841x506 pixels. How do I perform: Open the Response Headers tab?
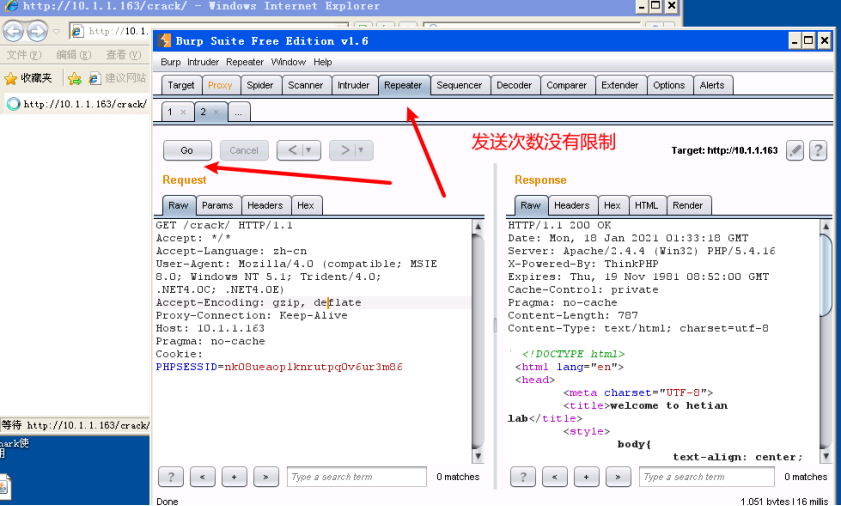click(x=572, y=206)
